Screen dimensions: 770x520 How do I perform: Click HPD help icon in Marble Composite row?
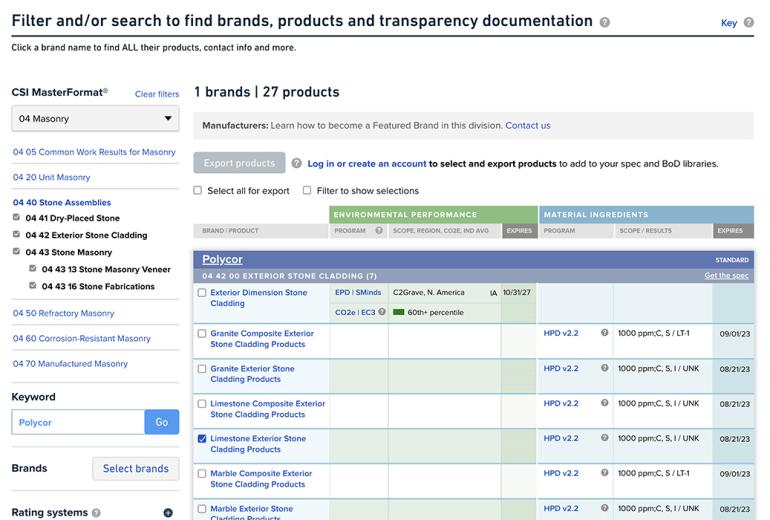(x=605, y=473)
